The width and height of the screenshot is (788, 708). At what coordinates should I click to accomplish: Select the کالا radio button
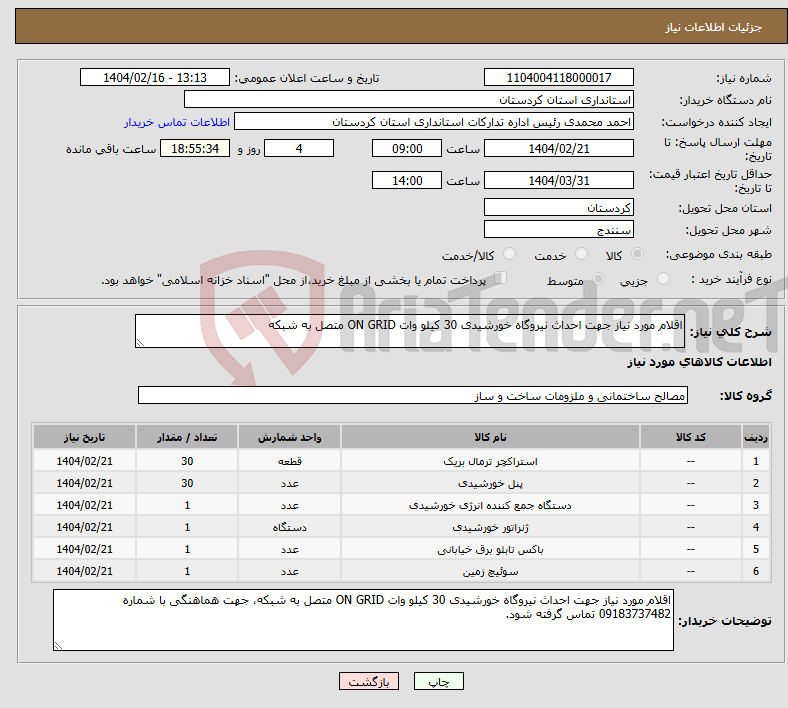pyautogui.click(x=637, y=254)
